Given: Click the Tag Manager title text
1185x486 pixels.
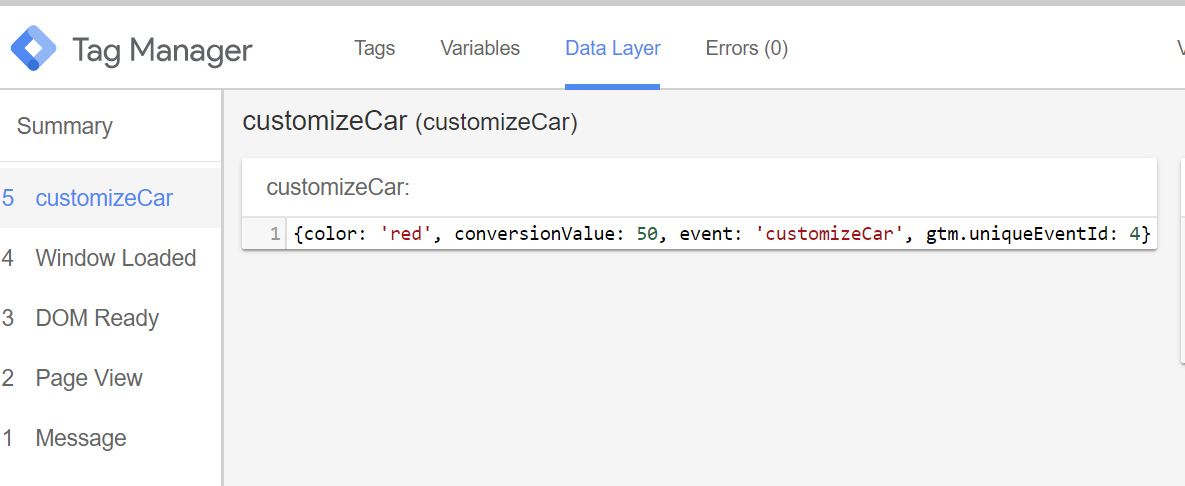Looking at the screenshot, I should pyautogui.click(x=162, y=51).
